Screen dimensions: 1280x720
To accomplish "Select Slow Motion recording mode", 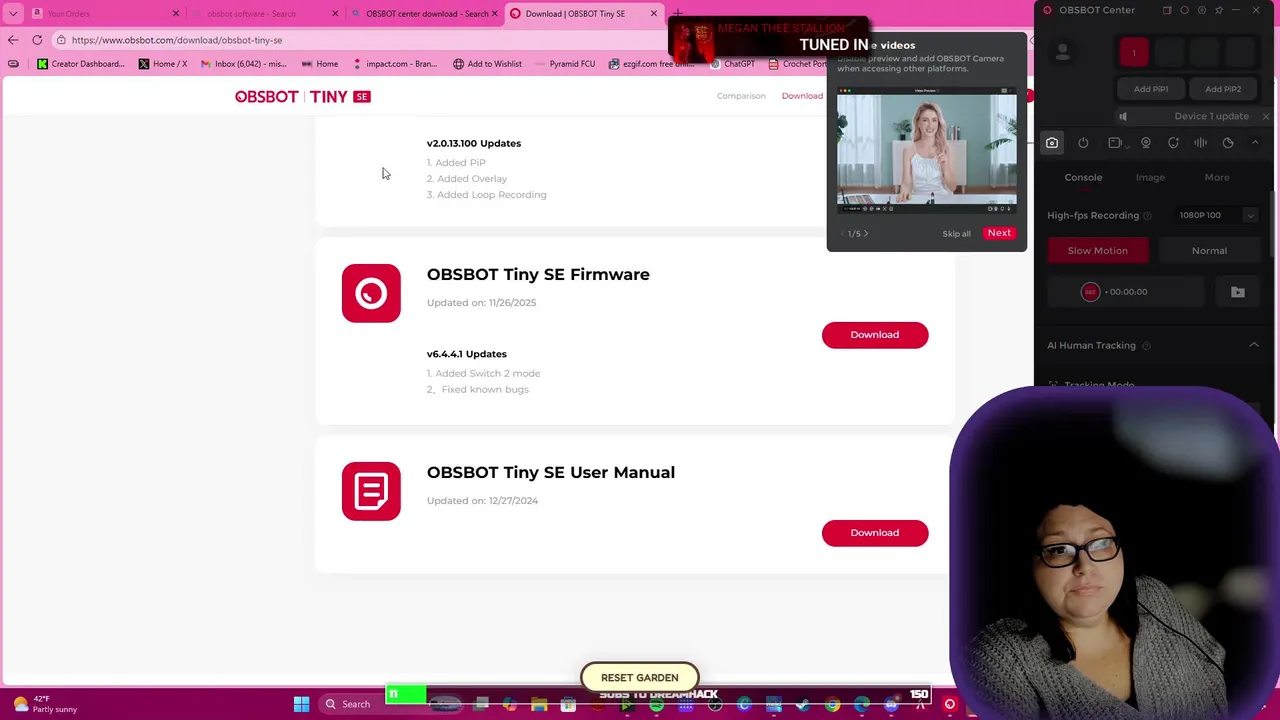I will tap(1098, 251).
